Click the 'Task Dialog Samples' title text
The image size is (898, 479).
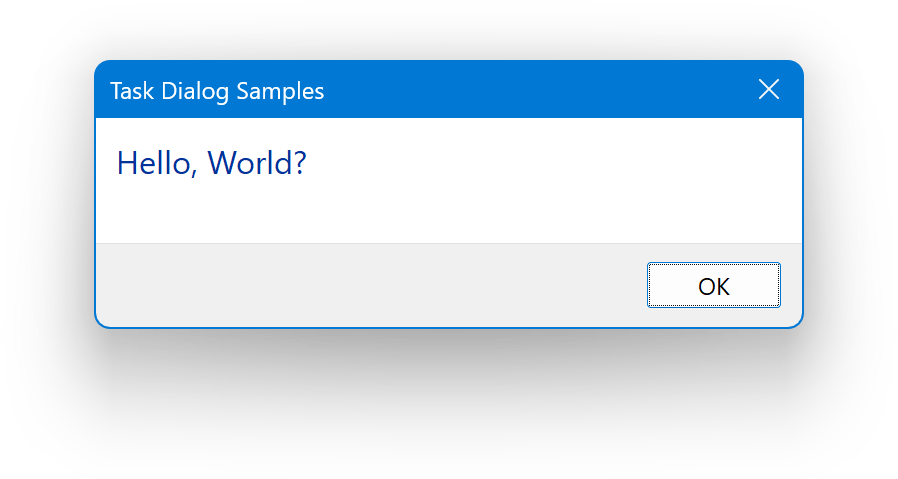point(217,91)
